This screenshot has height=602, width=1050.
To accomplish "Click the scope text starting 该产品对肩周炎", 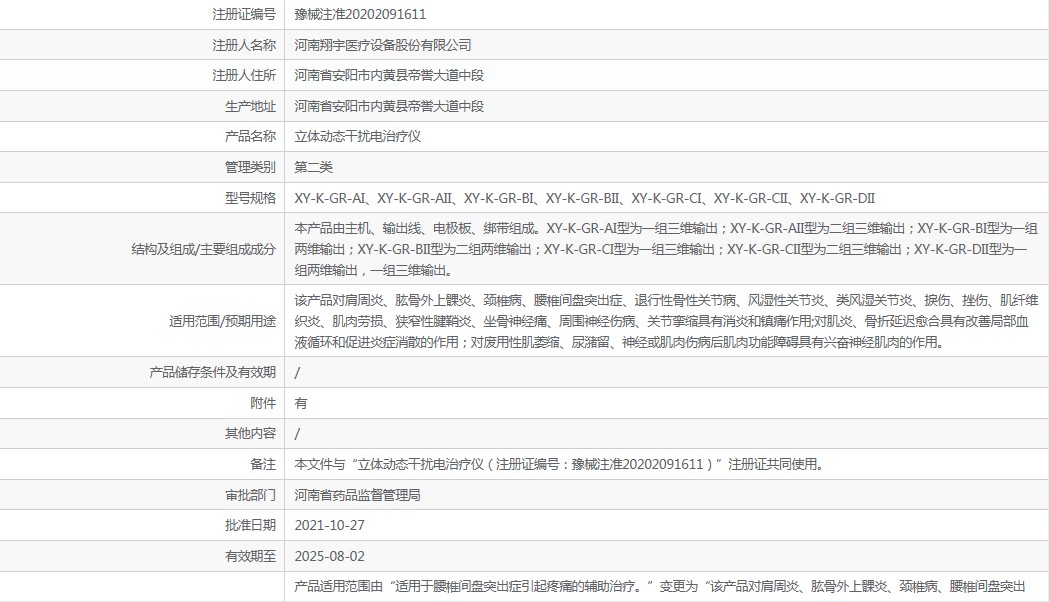I will [666, 321].
